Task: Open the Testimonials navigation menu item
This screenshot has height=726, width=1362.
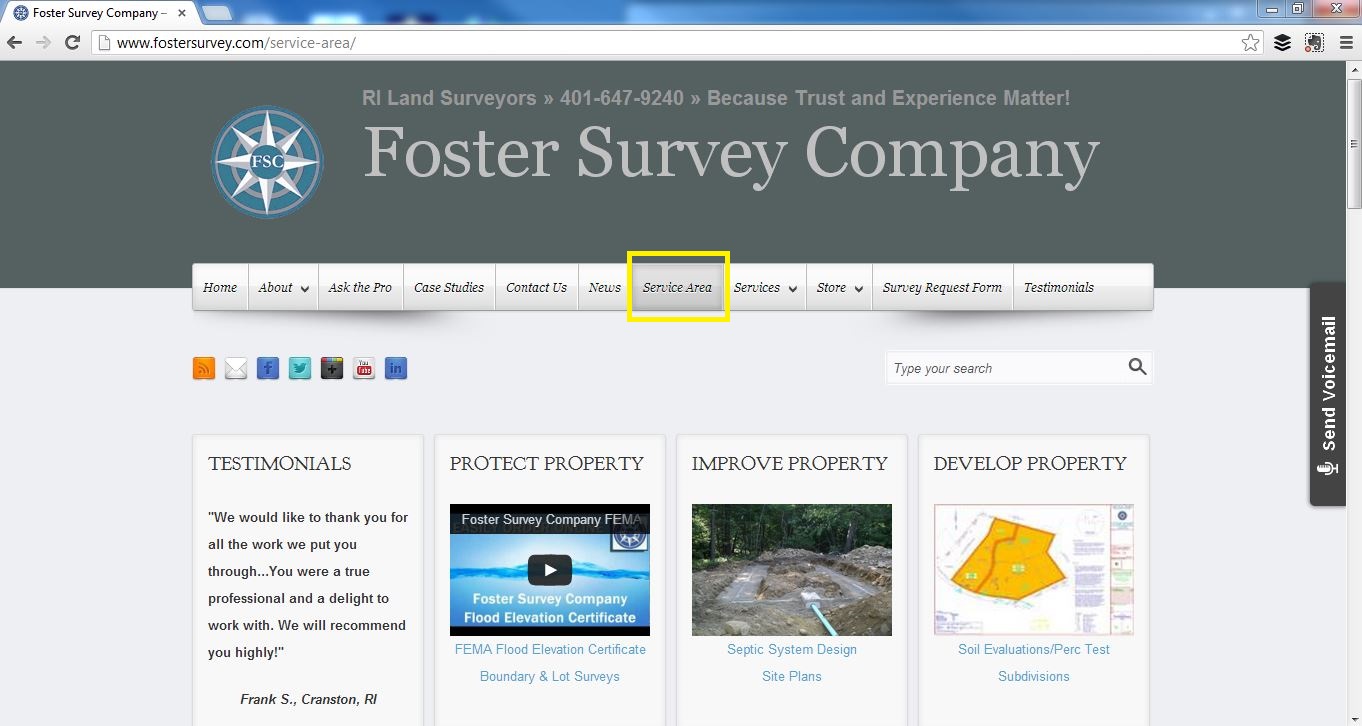Action: click(x=1059, y=288)
